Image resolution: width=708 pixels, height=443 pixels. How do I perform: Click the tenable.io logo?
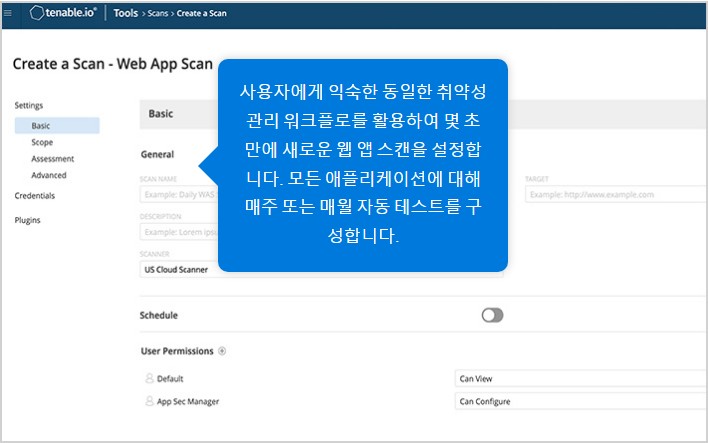point(63,13)
